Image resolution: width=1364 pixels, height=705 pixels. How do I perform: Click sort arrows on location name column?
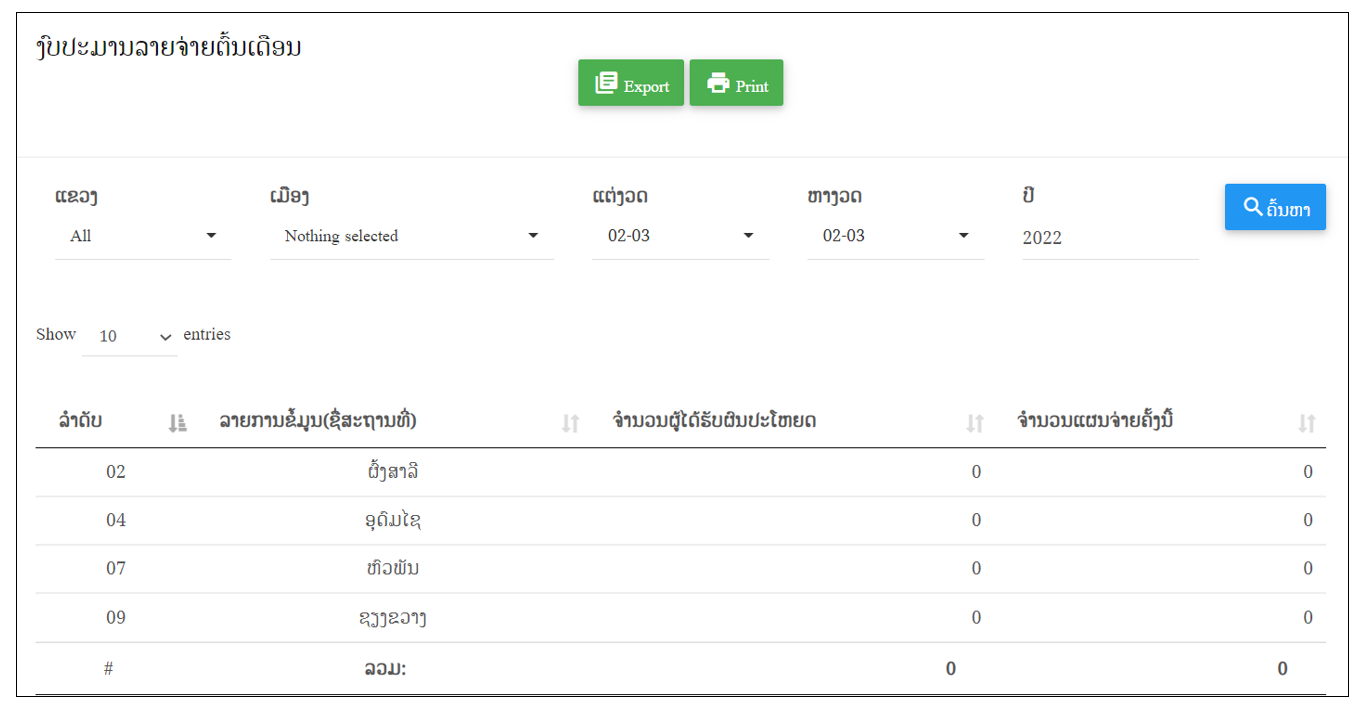(x=570, y=423)
